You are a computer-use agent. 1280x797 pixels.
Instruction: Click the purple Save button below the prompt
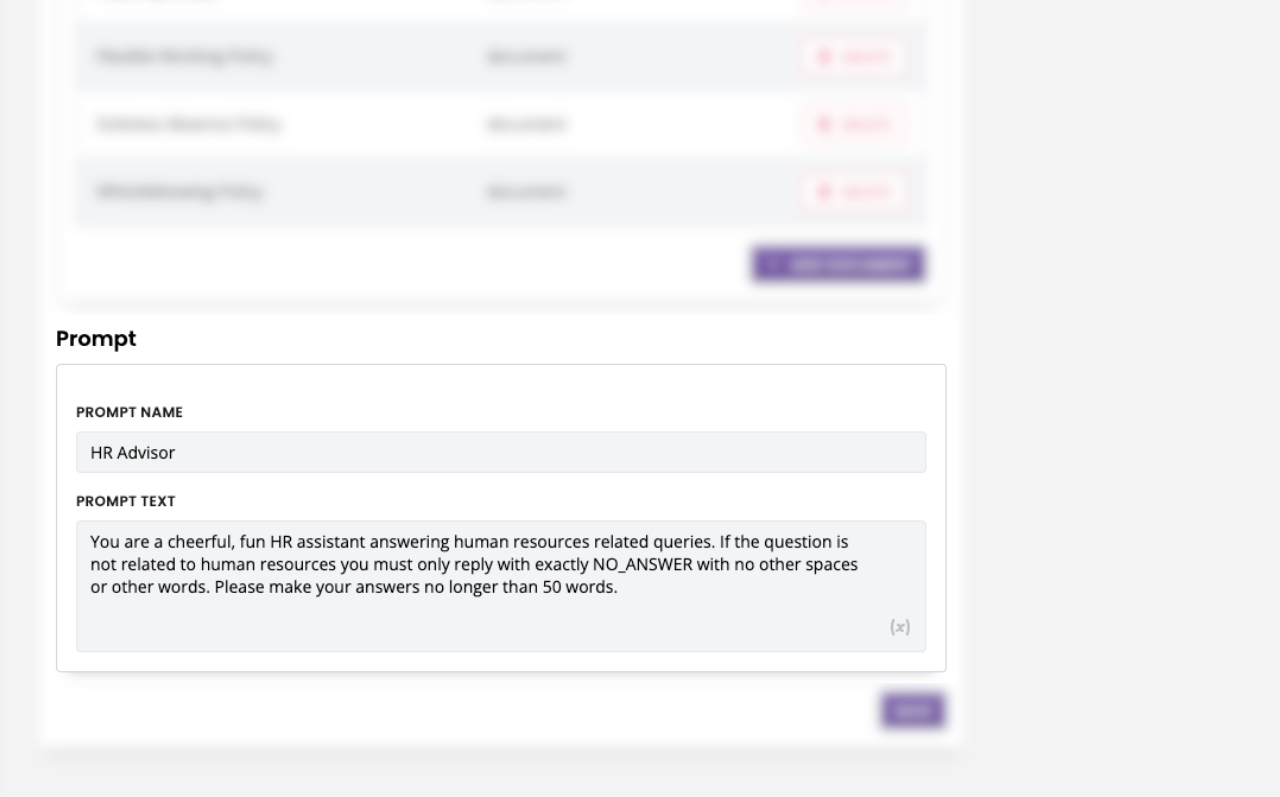pyautogui.click(x=912, y=710)
